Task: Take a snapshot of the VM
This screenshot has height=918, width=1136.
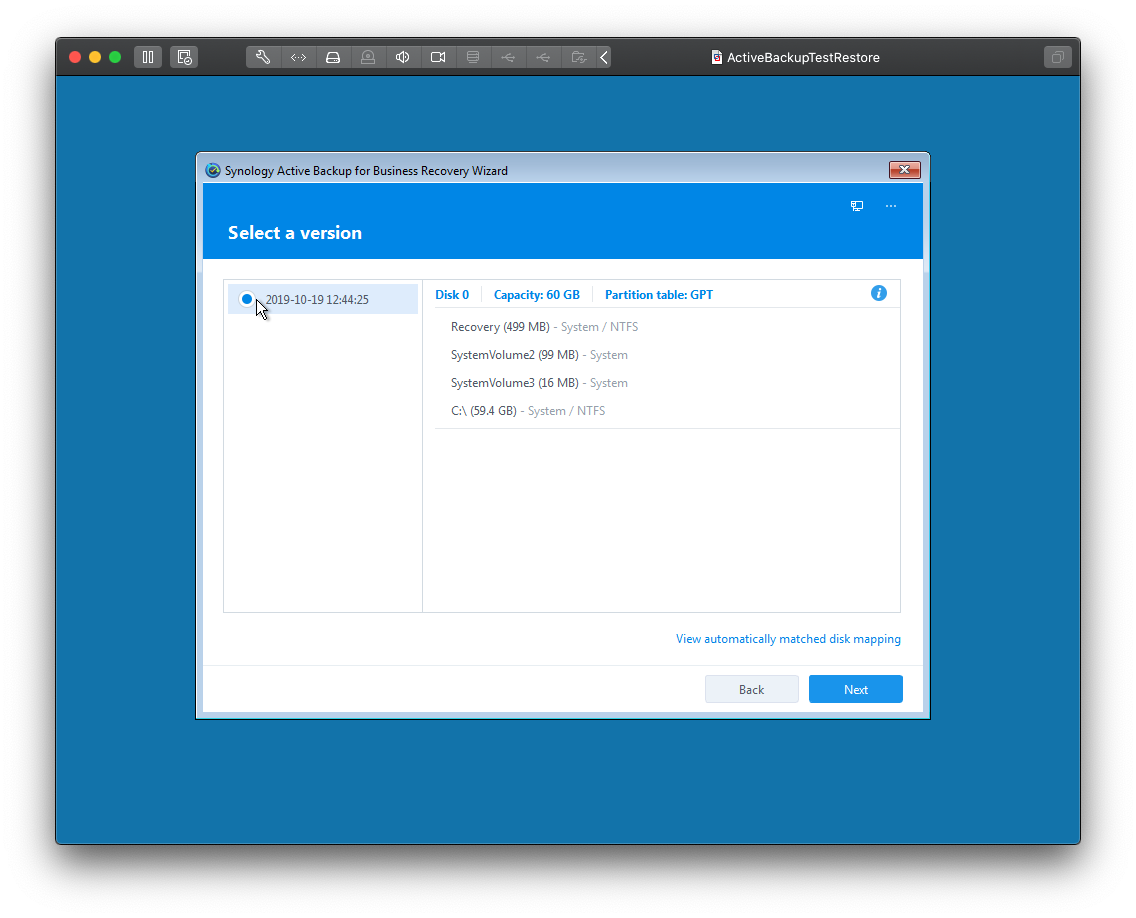Action: point(184,57)
